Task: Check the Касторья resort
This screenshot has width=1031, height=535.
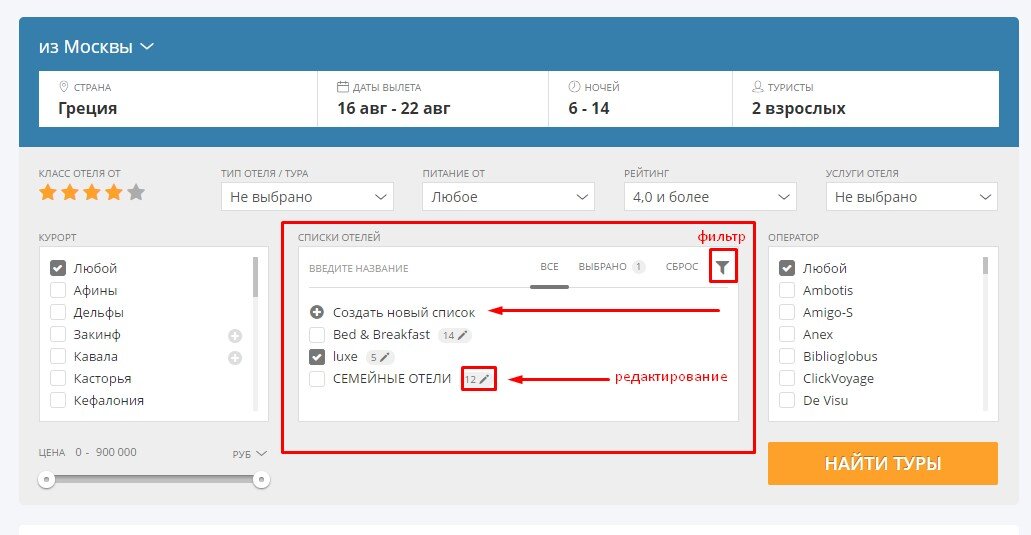Action: pyautogui.click(x=58, y=378)
